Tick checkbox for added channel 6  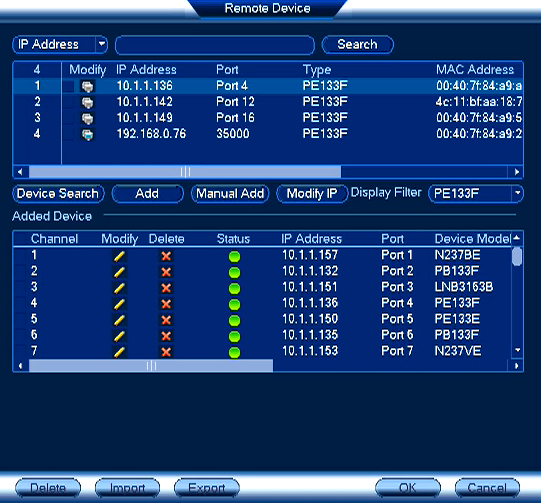(x=20, y=336)
